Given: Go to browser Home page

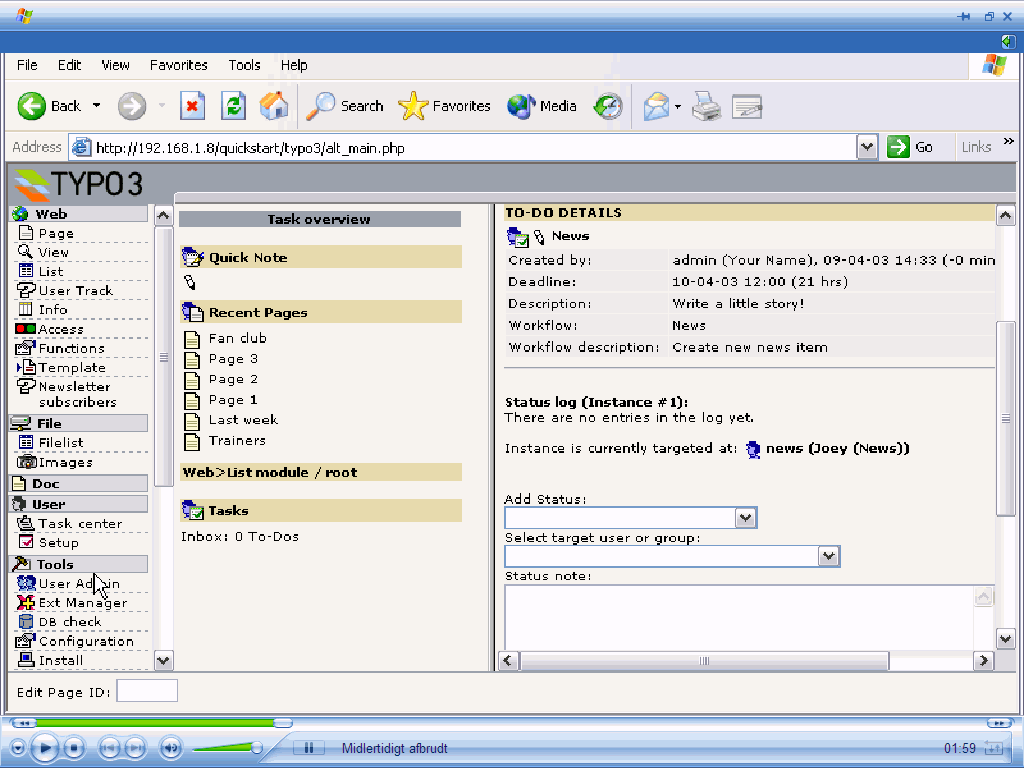Looking at the screenshot, I should [x=274, y=106].
